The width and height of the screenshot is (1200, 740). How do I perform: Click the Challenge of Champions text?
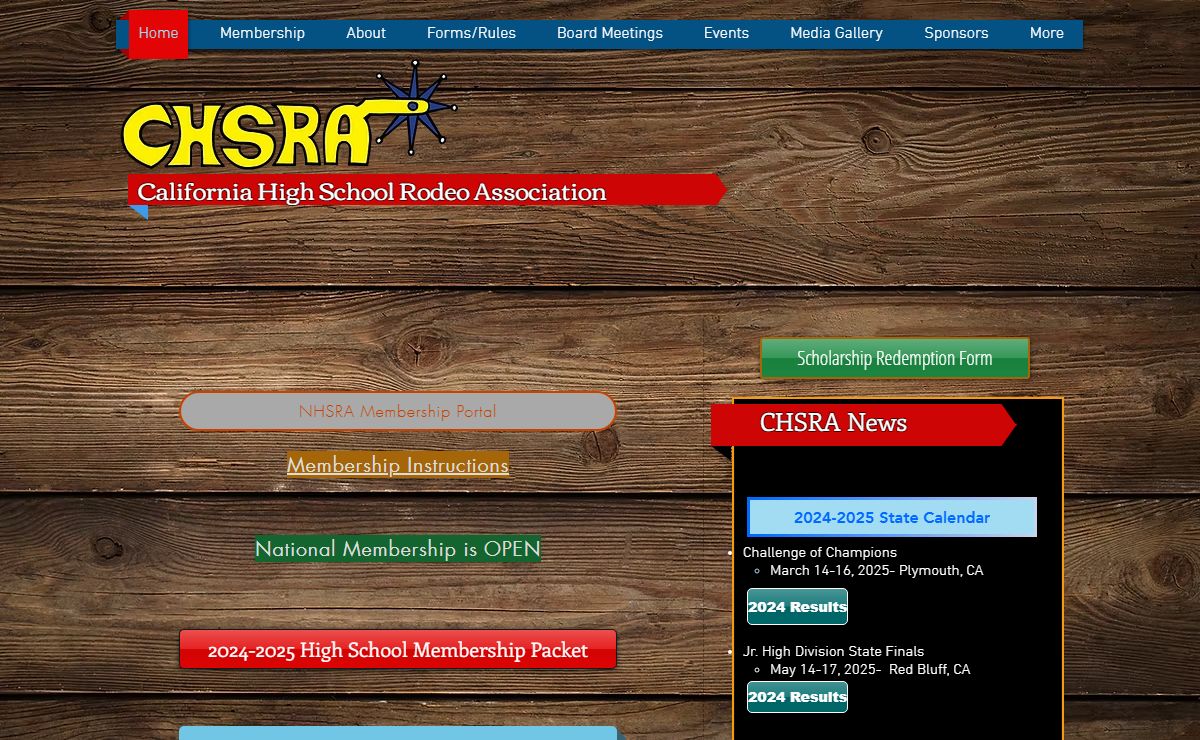pyautogui.click(x=820, y=553)
